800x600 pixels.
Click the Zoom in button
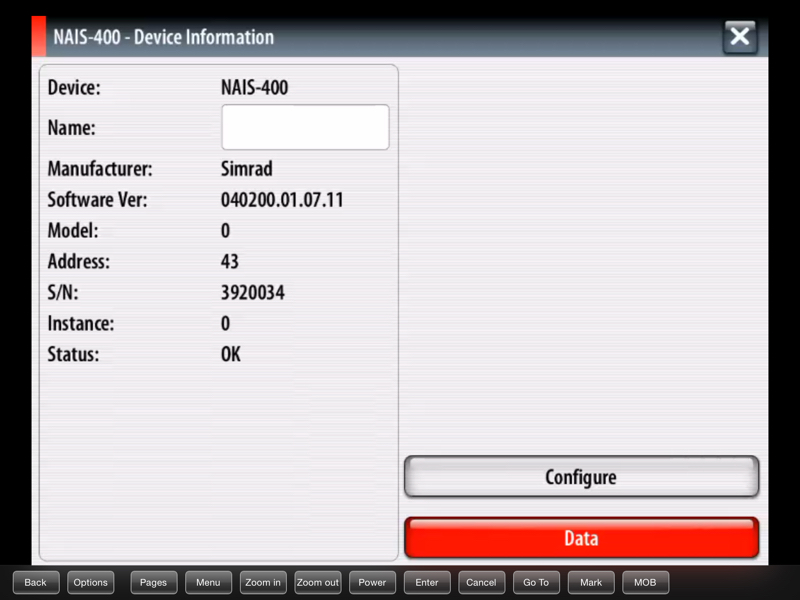click(263, 582)
